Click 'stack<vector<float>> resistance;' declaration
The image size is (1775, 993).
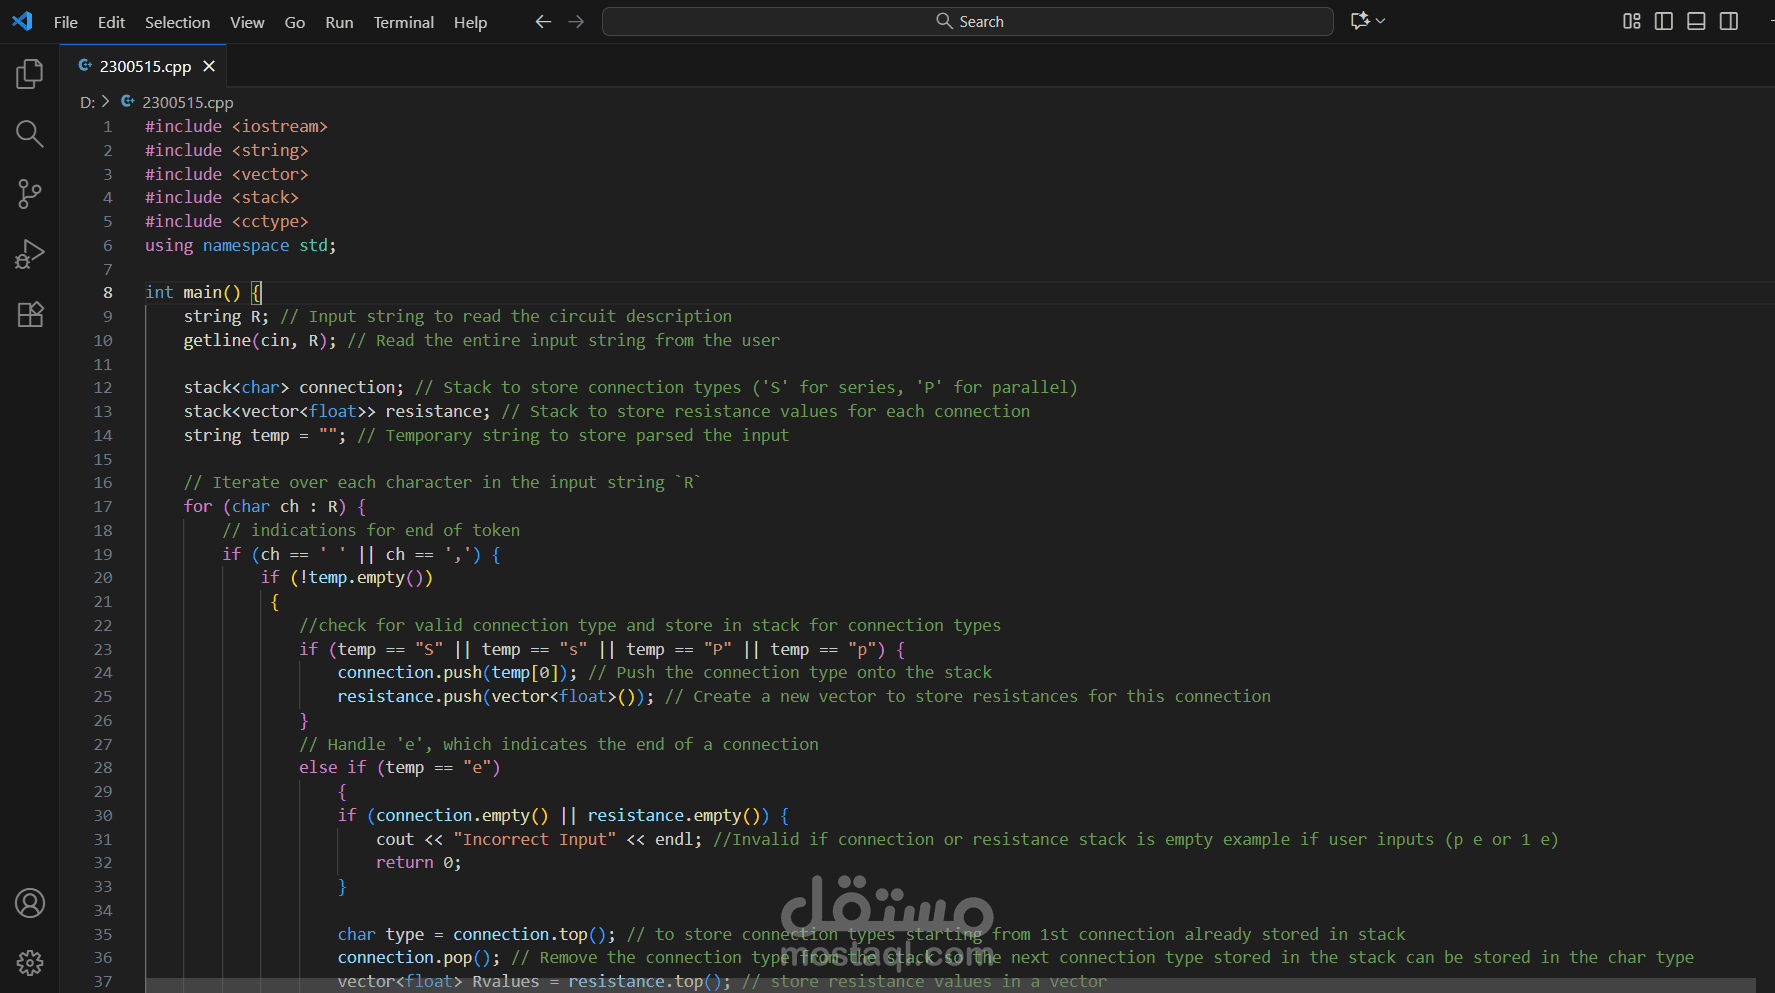337,411
